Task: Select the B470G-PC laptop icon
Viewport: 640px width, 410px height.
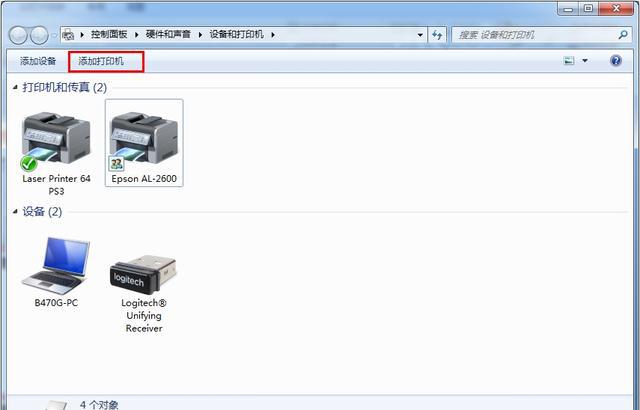Action: click(x=56, y=266)
